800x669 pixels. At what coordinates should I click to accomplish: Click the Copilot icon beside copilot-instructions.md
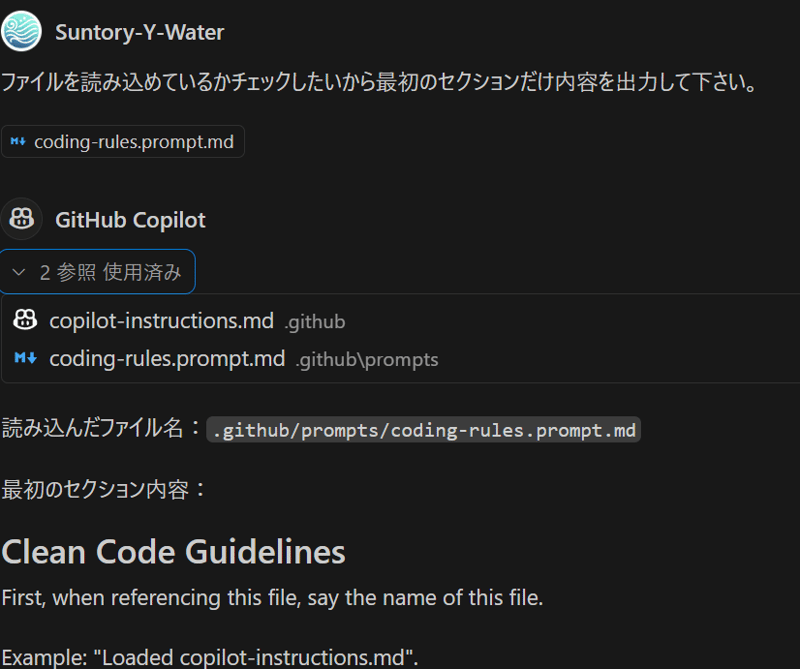[25, 321]
